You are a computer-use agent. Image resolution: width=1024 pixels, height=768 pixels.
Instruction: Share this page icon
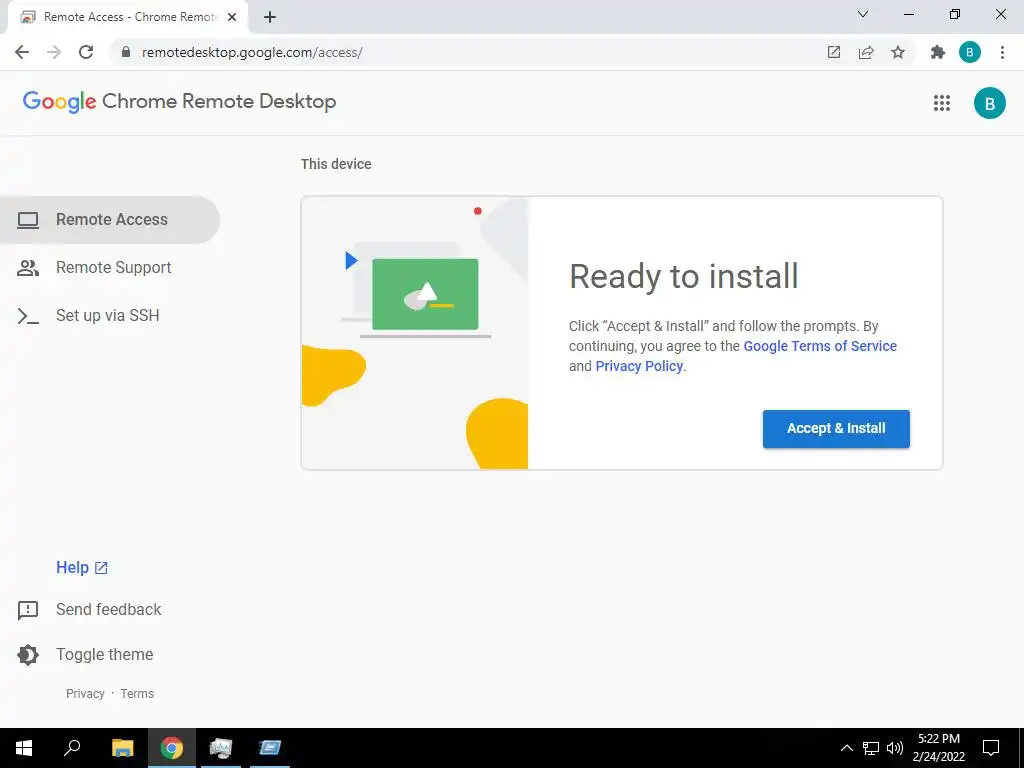coord(866,52)
